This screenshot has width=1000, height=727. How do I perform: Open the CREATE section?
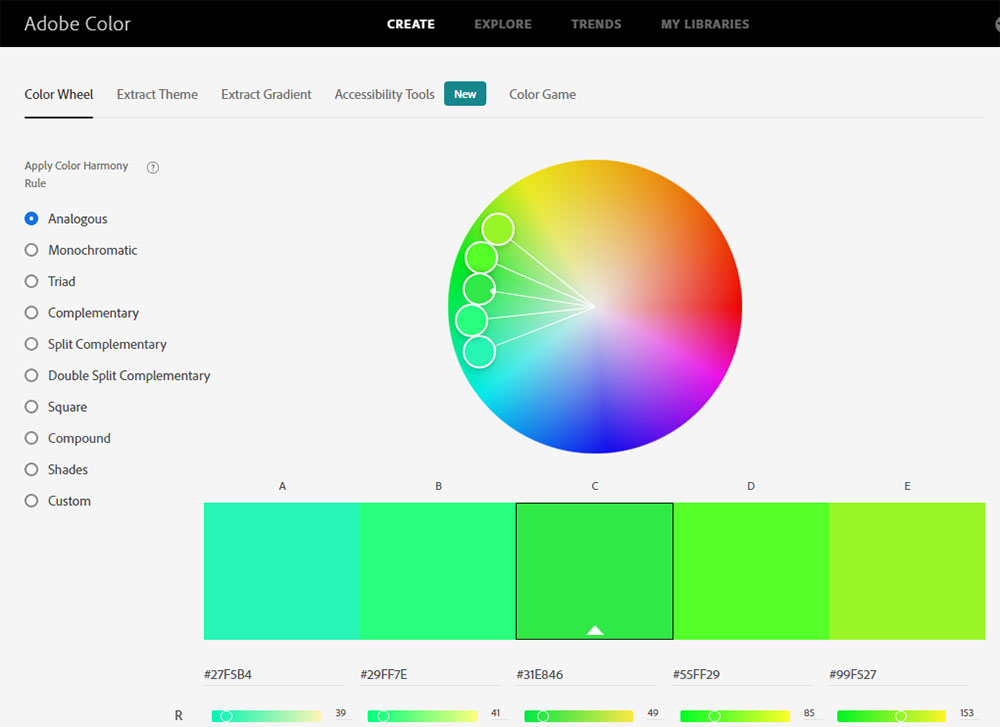411,24
